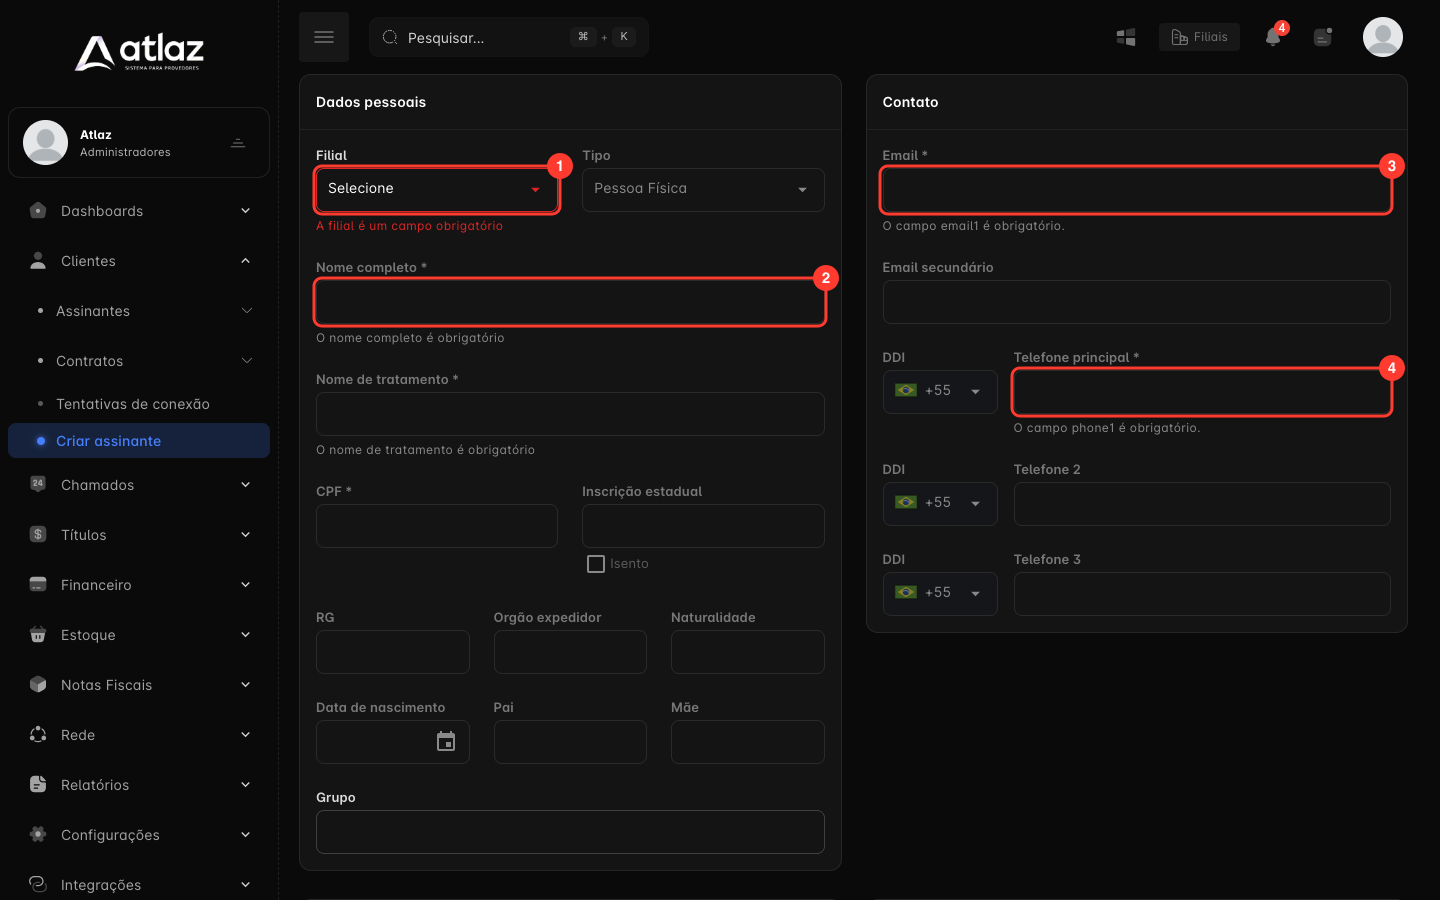The width and height of the screenshot is (1440, 900).
Task: Click the Financeiro card icon
Action: (x=38, y=584)
